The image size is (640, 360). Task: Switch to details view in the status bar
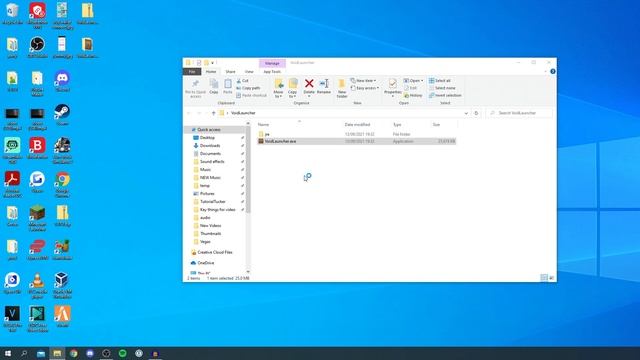(544, 278)
